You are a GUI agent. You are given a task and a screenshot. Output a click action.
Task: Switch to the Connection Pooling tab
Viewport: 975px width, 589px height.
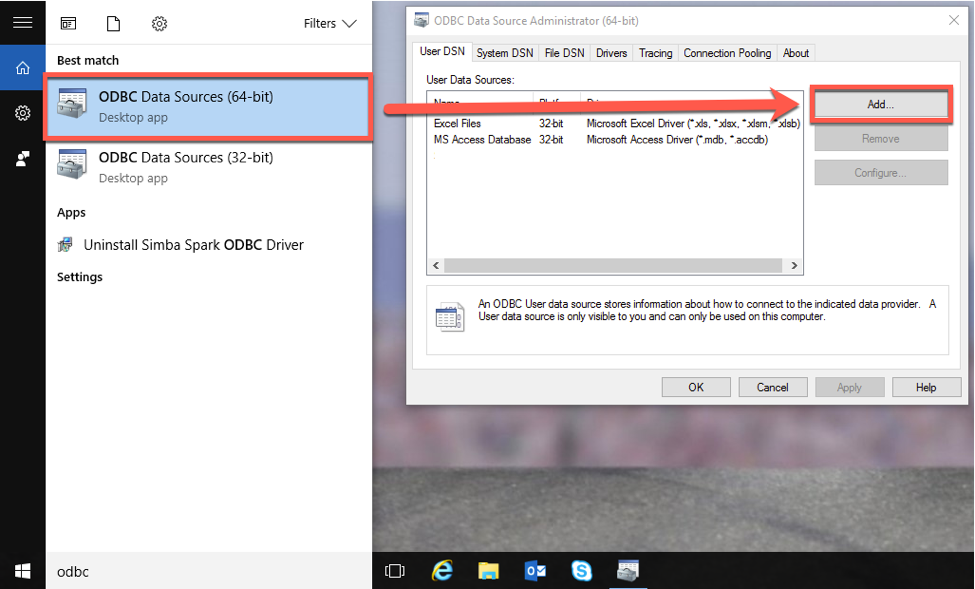(727, 53)
